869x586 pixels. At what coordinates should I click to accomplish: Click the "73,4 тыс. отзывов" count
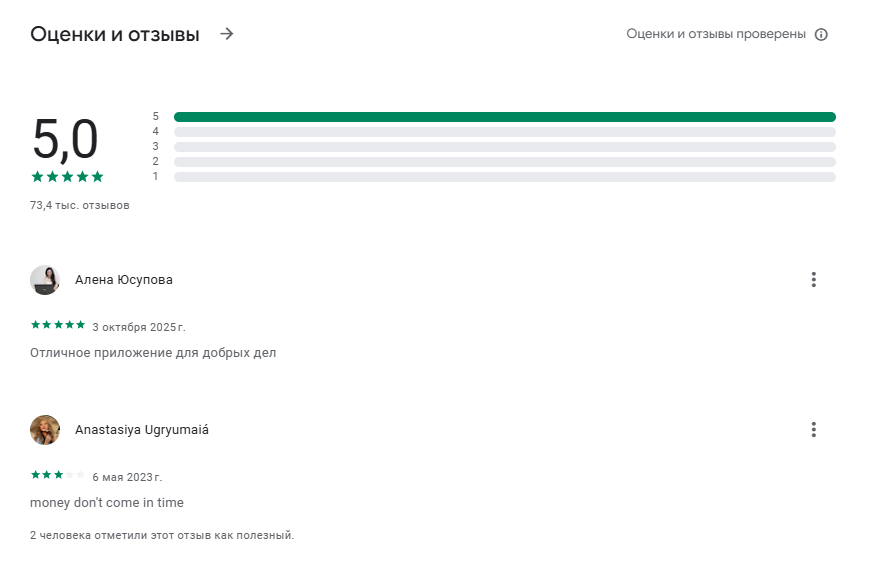[80, 205]
